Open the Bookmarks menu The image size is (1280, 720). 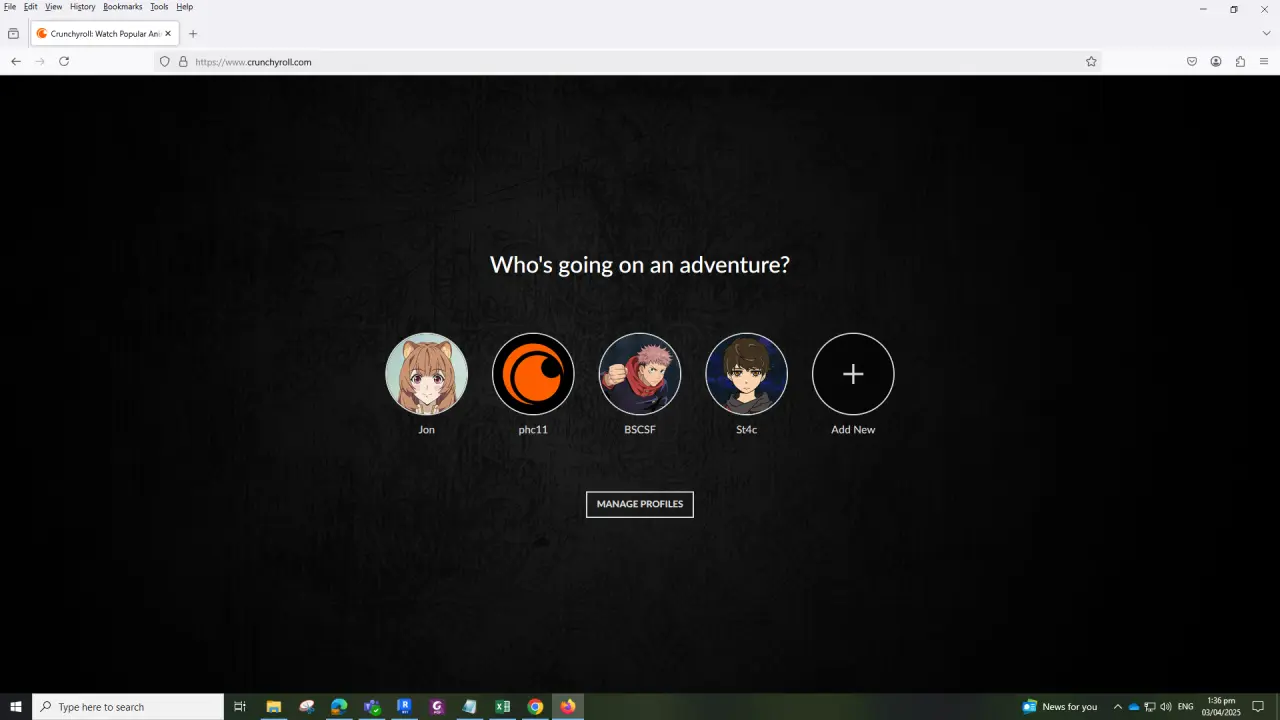click(123, 7)
